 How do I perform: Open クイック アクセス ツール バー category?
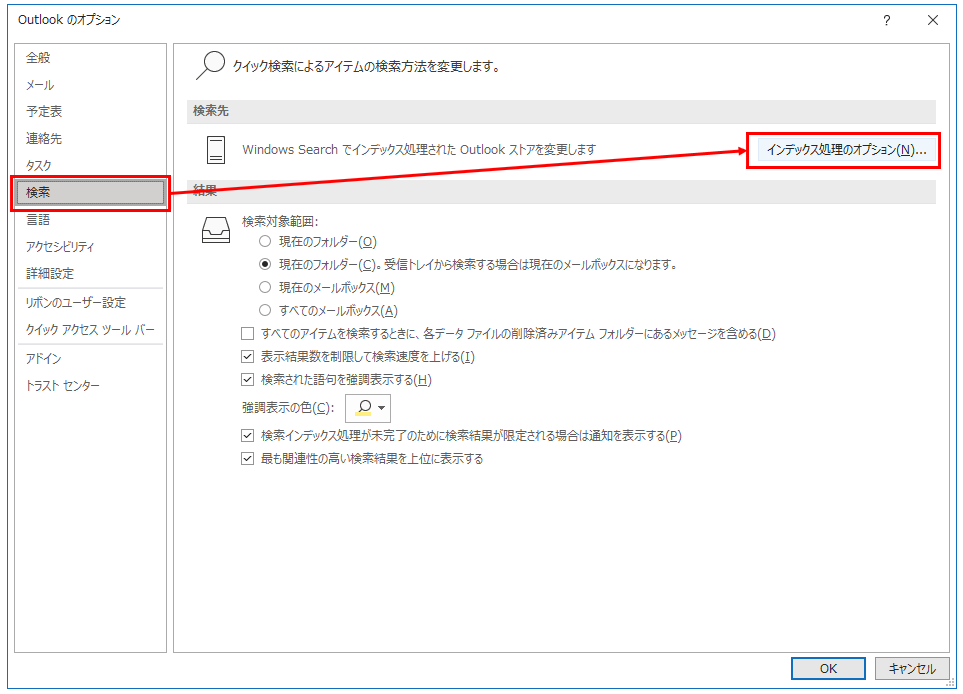click(90, 329)
